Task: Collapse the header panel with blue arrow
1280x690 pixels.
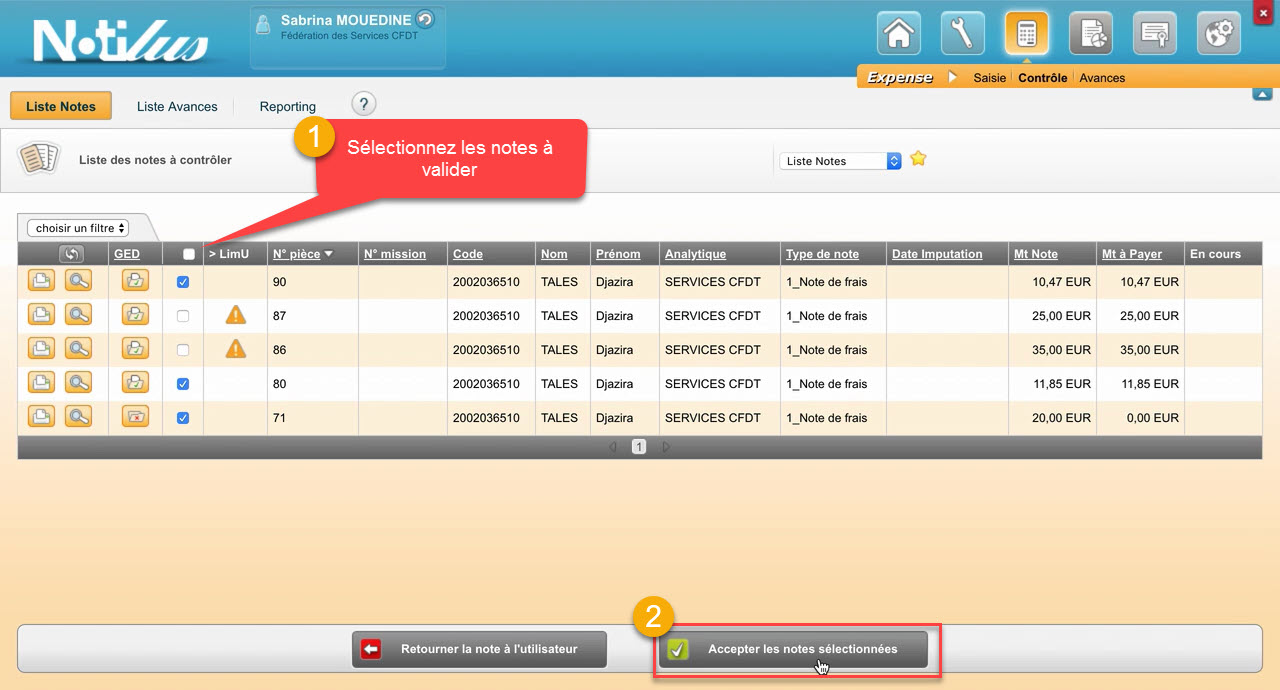Action: click(x=1262, y=95)
